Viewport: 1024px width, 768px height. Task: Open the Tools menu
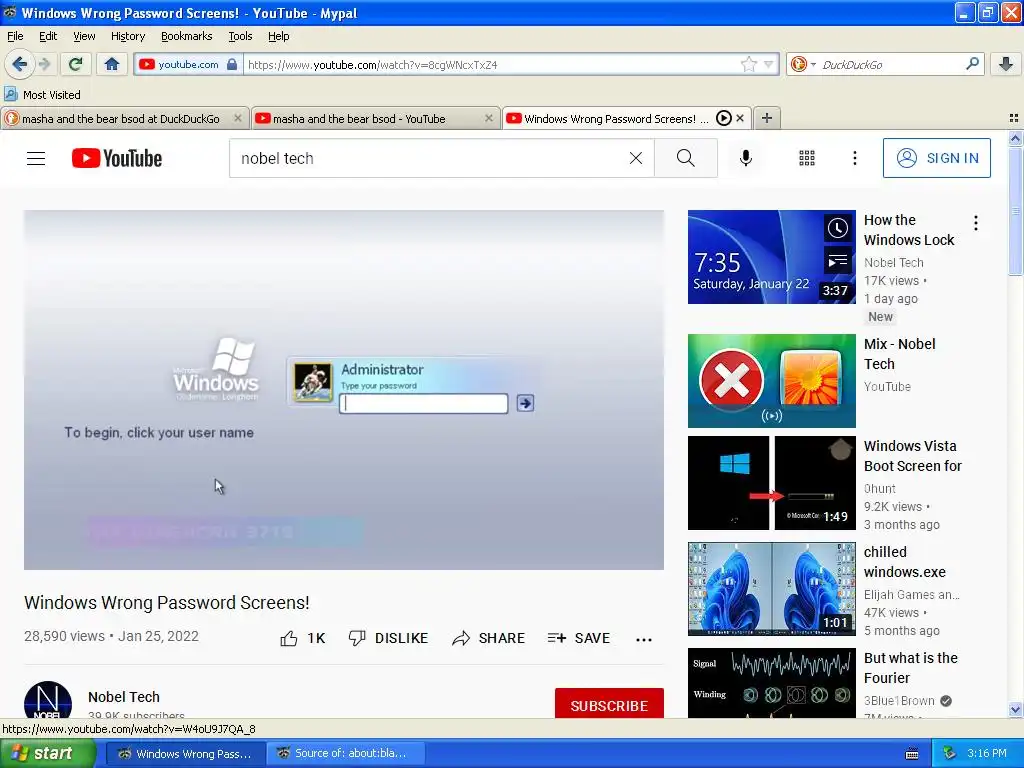pyautogui.click(x=240, y=36)
